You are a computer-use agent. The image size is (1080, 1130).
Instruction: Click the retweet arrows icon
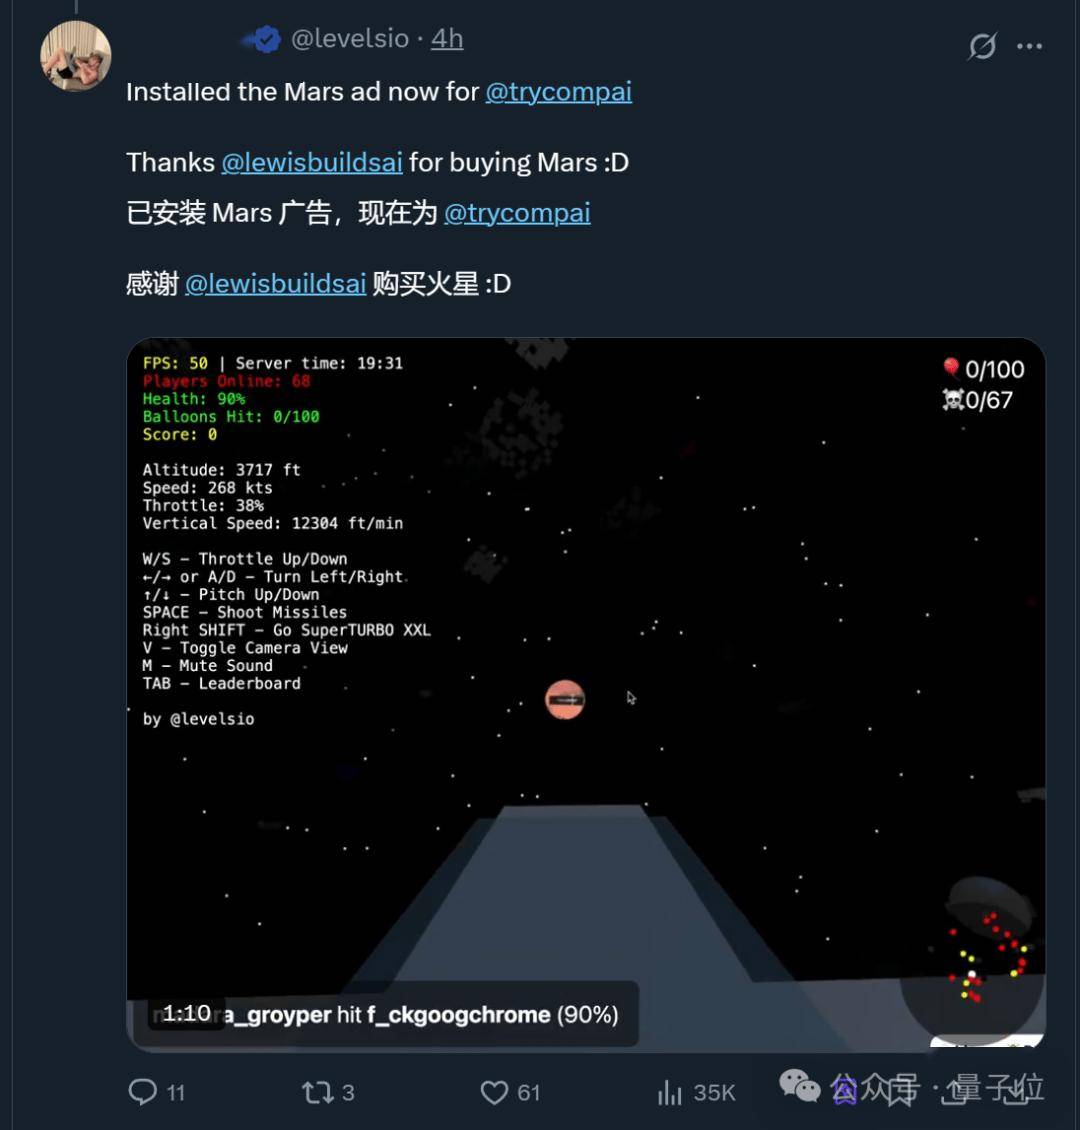(317, 1093)
